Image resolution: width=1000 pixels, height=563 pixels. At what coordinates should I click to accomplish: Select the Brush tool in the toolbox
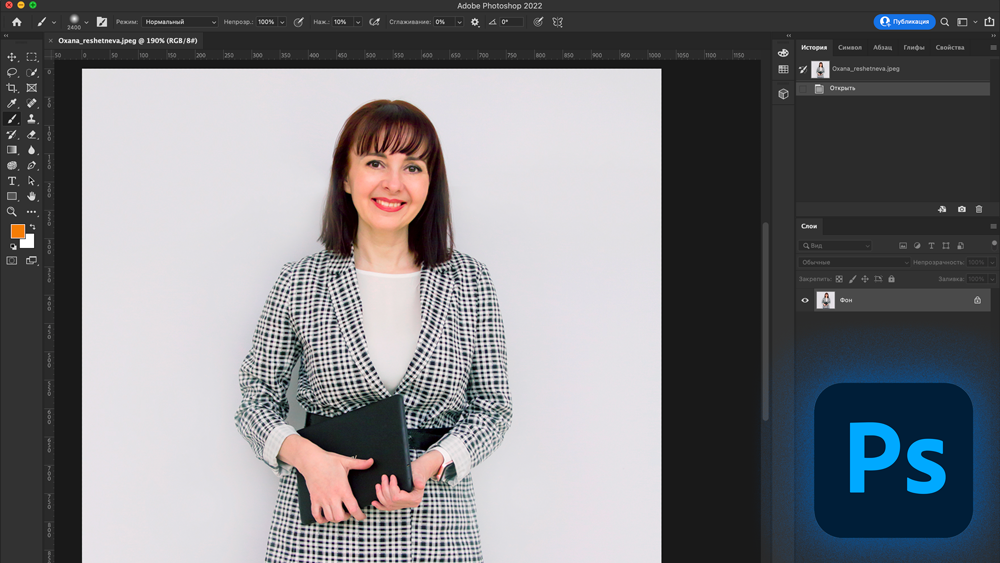coord(11,119)
